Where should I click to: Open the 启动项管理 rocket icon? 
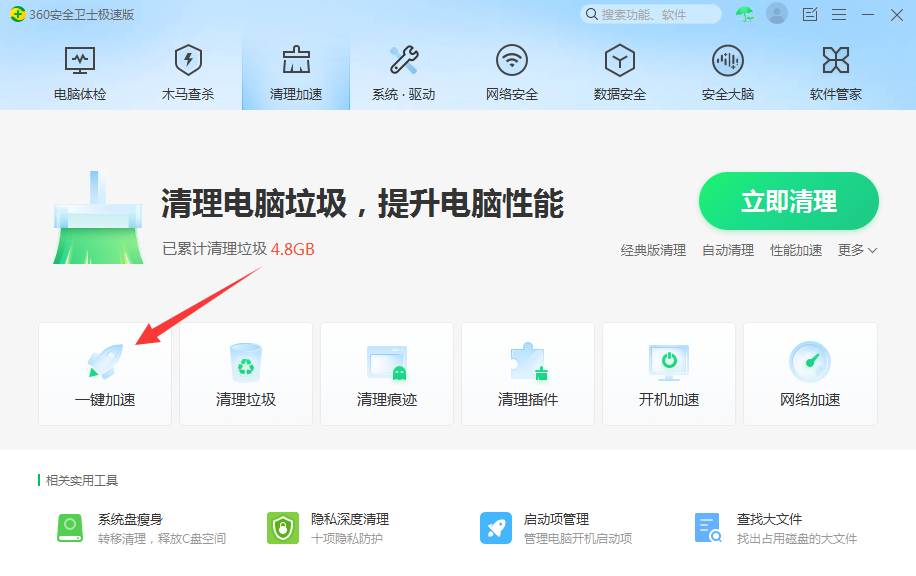496,528
